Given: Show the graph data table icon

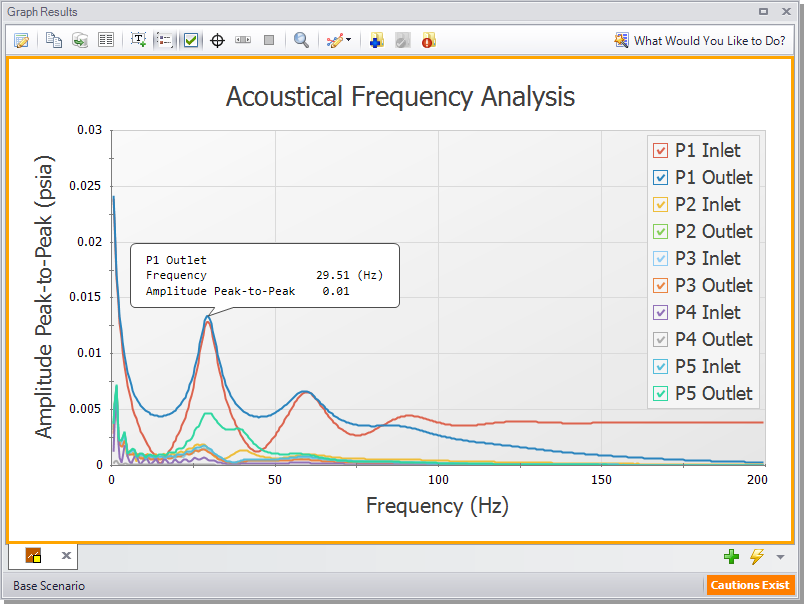Looking at the screenshot, I should click(x=106, y=40).
